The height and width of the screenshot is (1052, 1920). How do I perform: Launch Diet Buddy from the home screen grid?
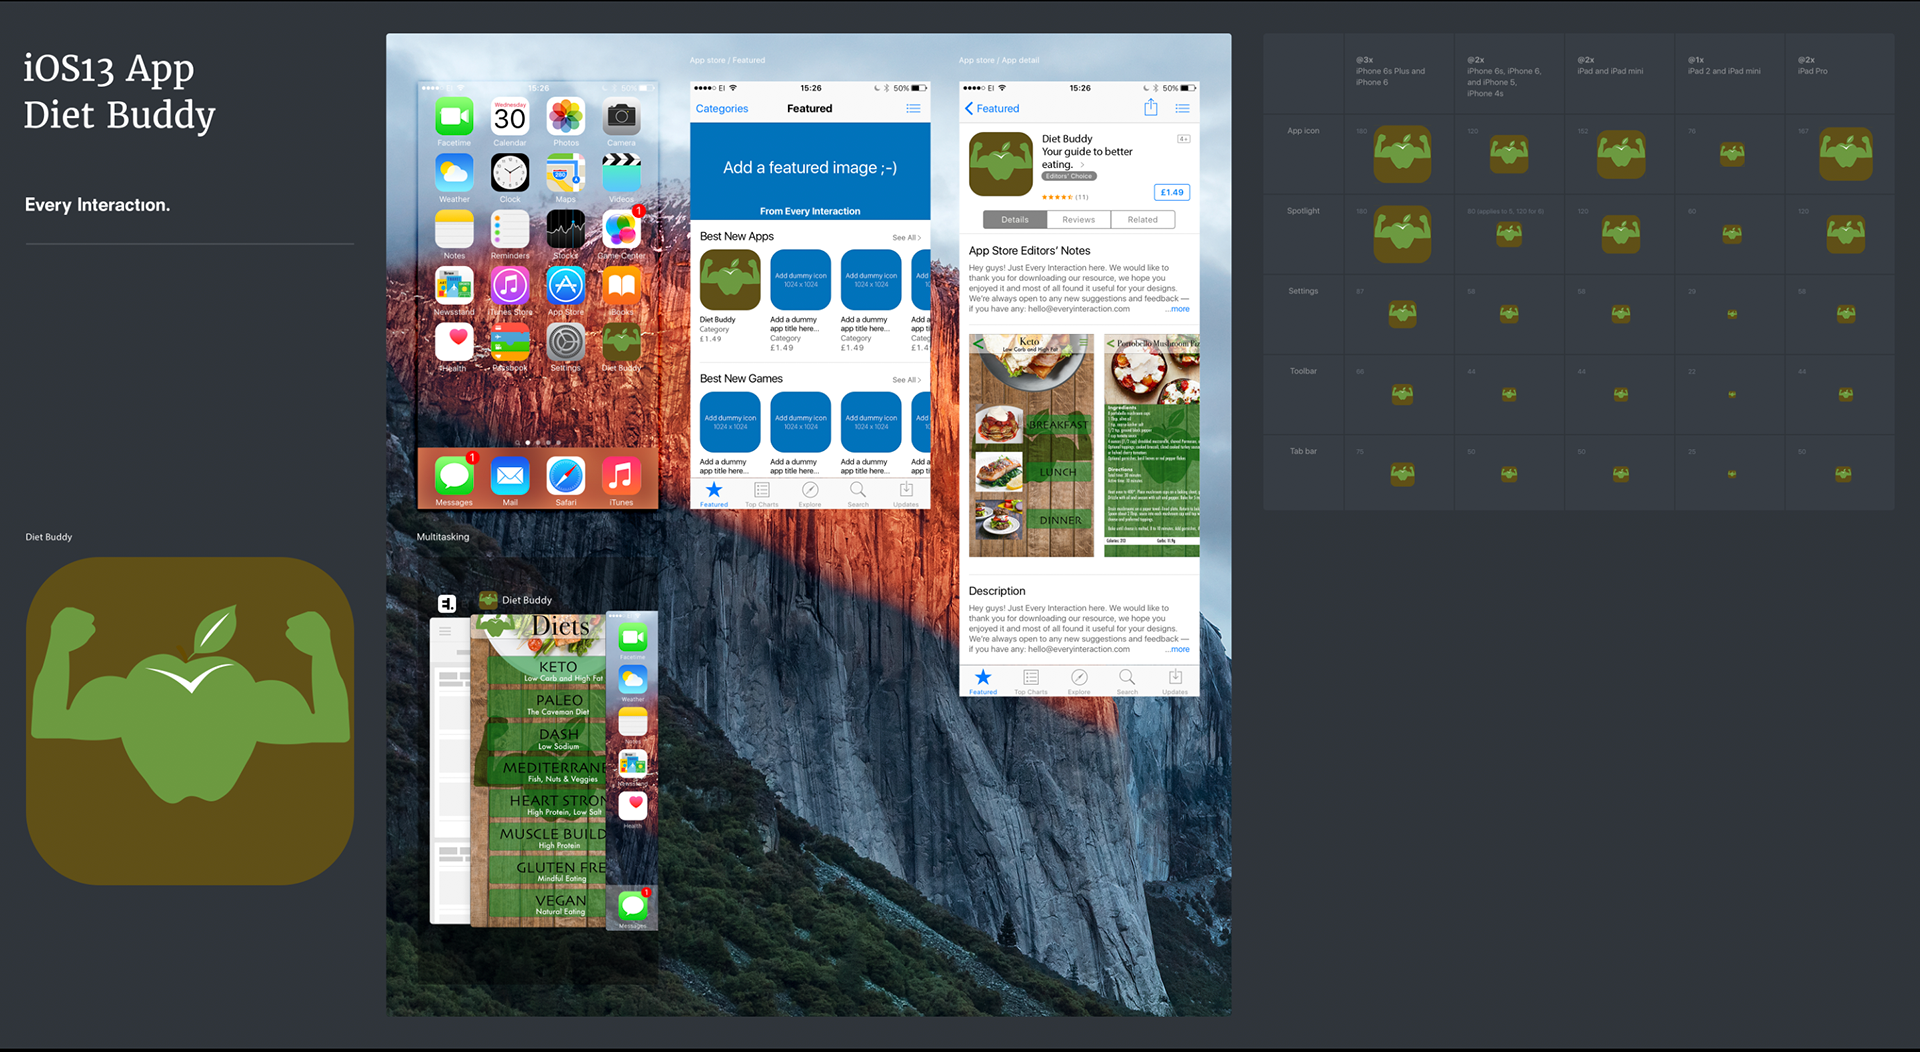(621, 342)
